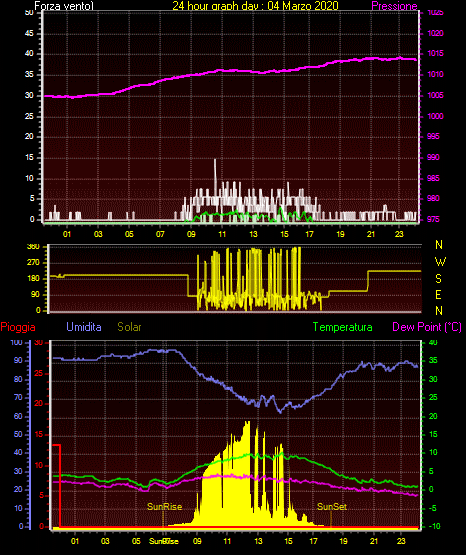Click the '980' pressure axis value
466x555 pixels.
pos(433,198)
